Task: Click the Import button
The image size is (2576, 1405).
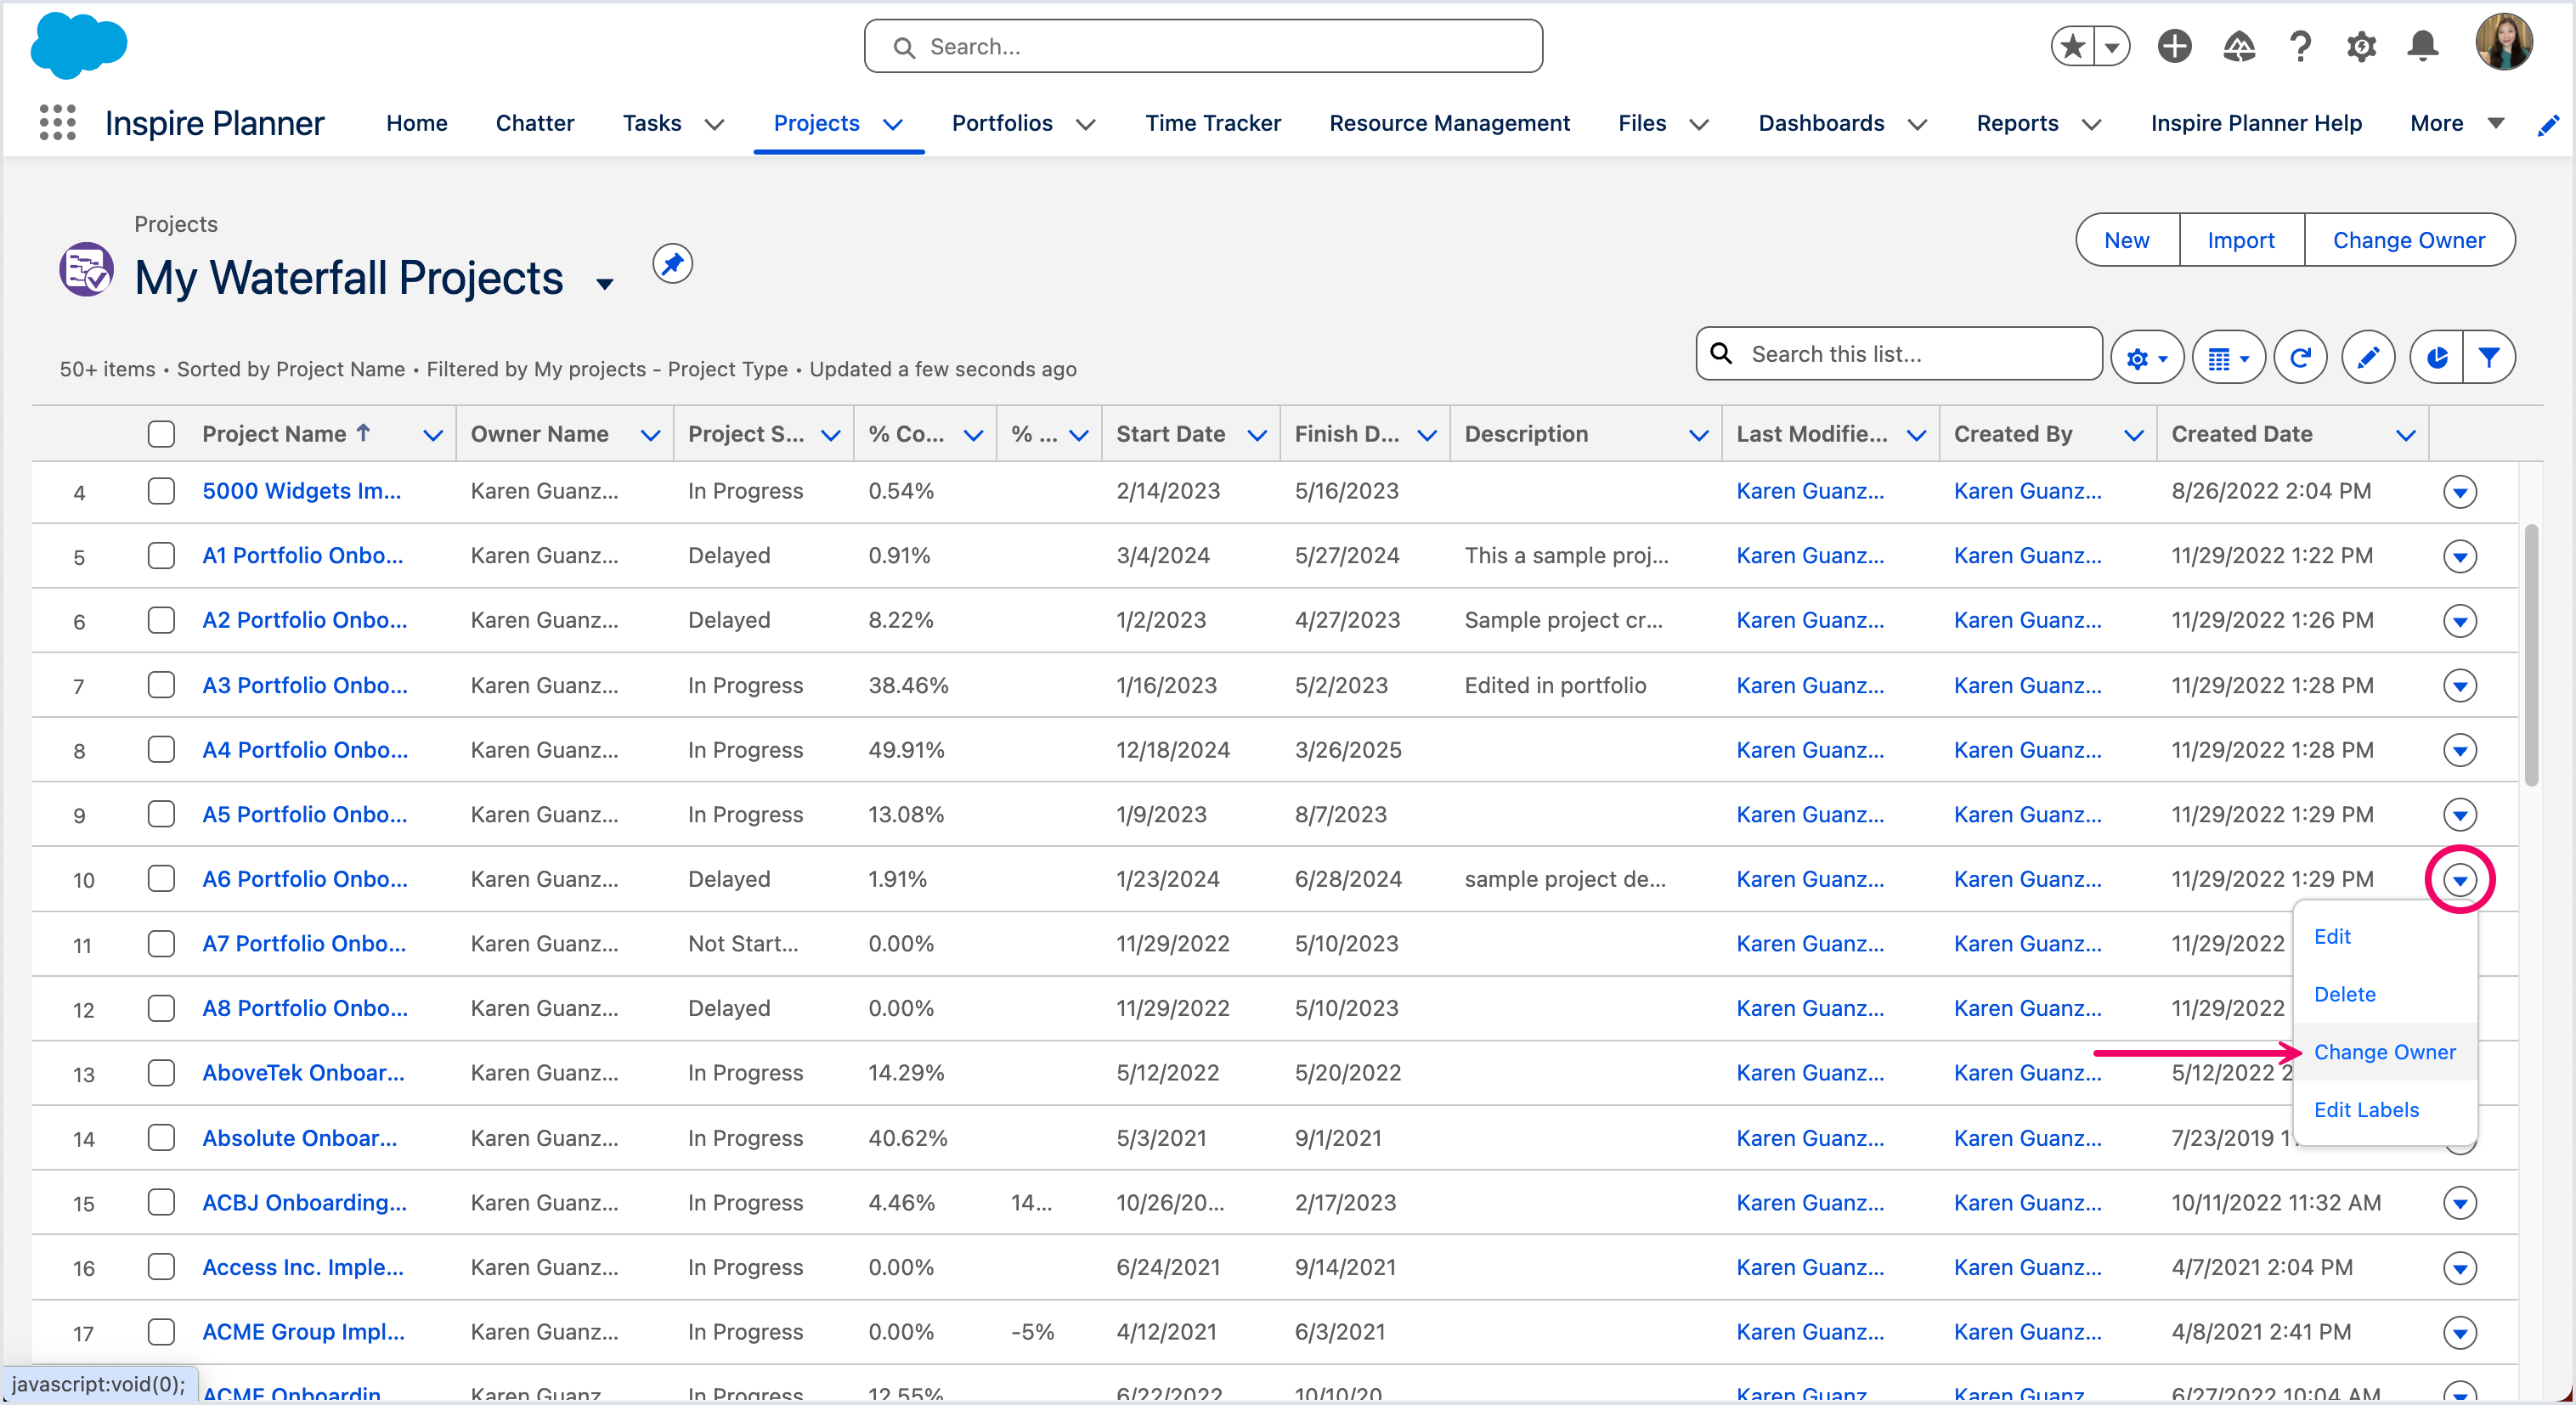Action: [x=2240, y=240]
